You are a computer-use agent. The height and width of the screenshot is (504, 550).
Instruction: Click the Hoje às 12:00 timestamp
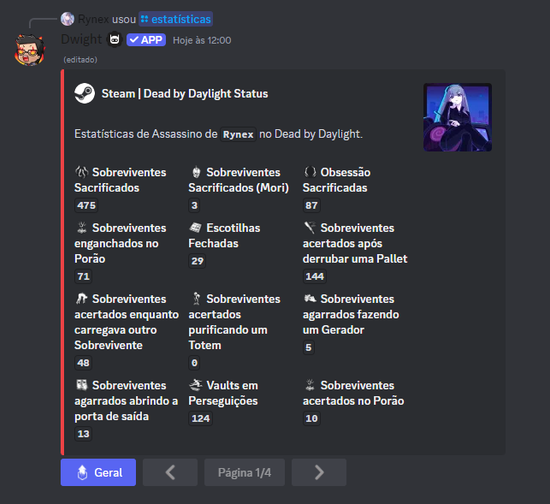coord(202,40)
